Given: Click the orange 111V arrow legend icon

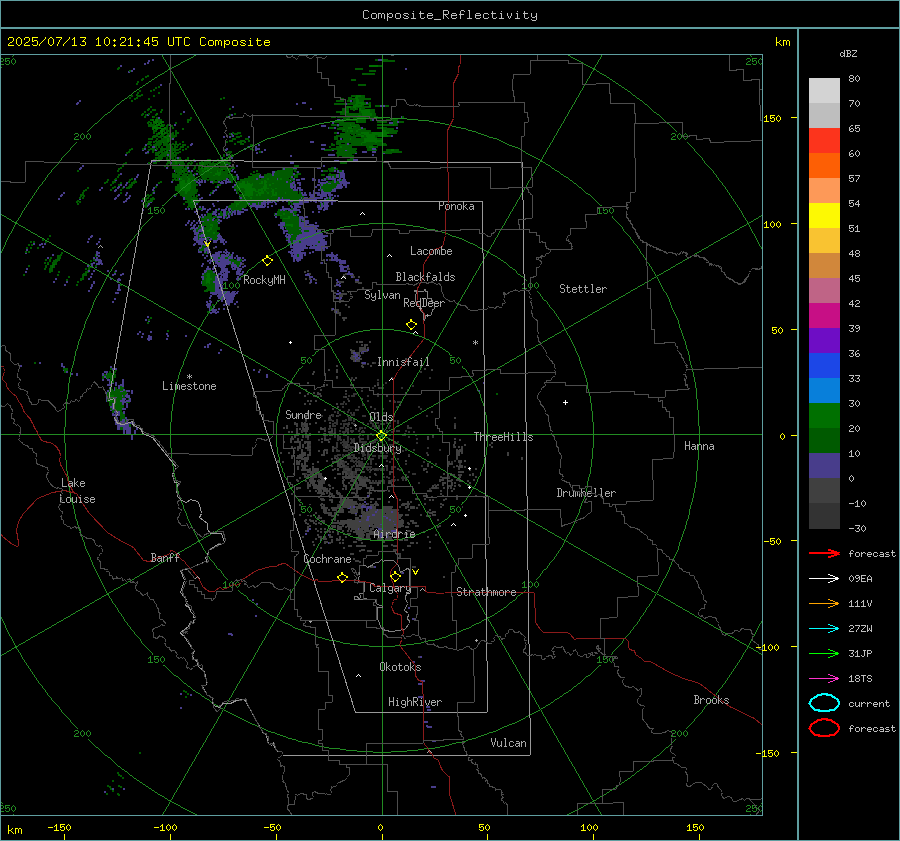Looking at the screenshot, I should pos(824,603).
